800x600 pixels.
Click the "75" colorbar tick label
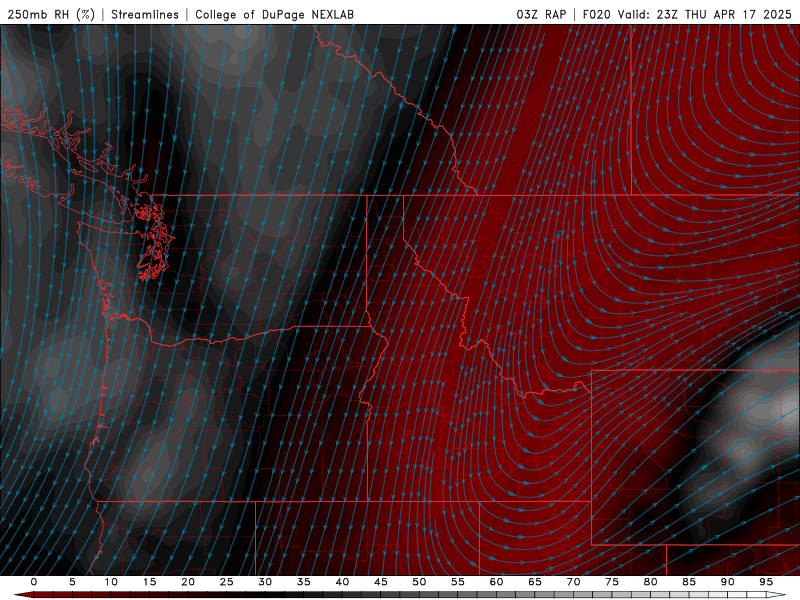pos(612,582)
